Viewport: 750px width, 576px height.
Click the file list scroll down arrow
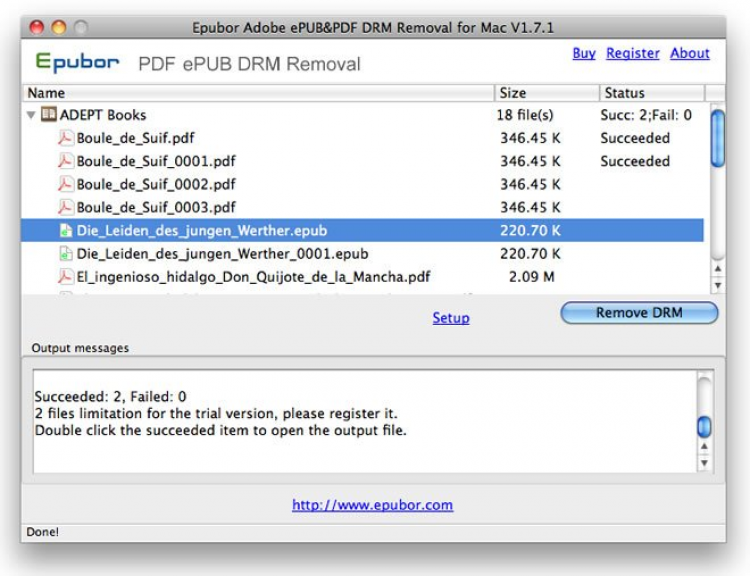coord(717,286)
